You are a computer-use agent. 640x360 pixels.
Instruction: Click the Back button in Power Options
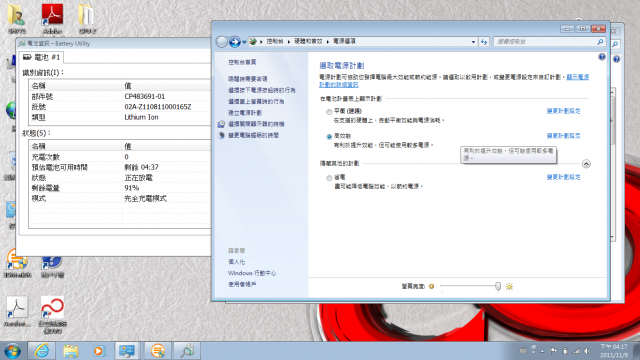(222, 42)
